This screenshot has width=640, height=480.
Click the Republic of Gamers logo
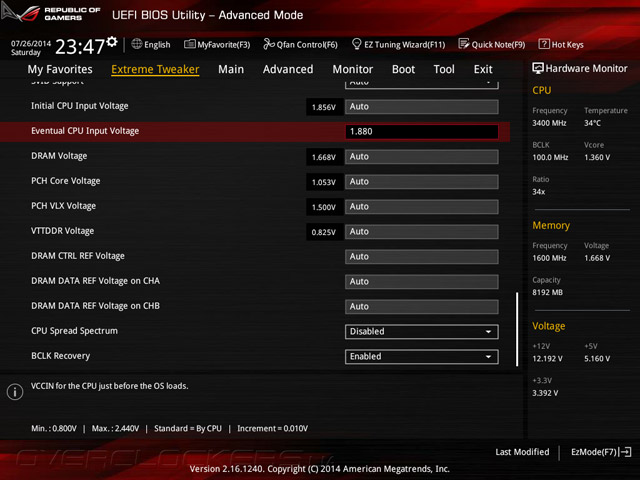tap(51, 13)
